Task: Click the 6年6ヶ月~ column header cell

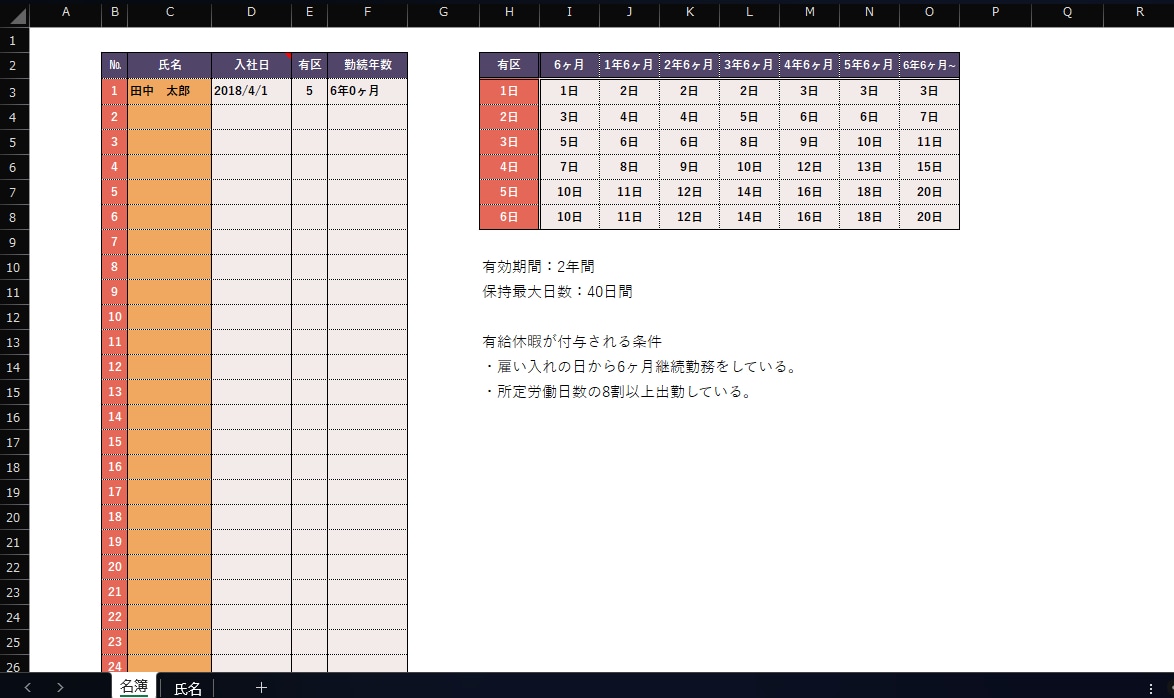Action: [x=929, y=65]
